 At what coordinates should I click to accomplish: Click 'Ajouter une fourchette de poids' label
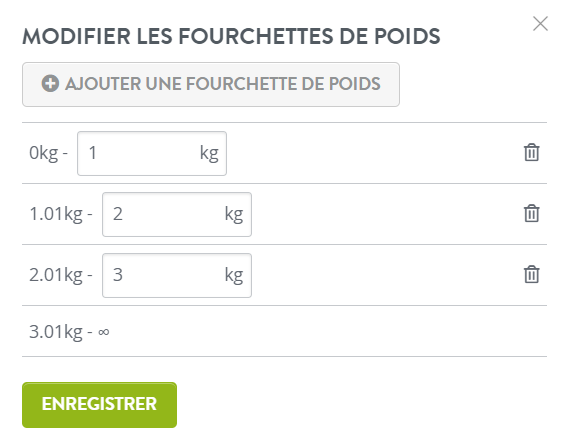pyautogui.click(x=223, y=84)
